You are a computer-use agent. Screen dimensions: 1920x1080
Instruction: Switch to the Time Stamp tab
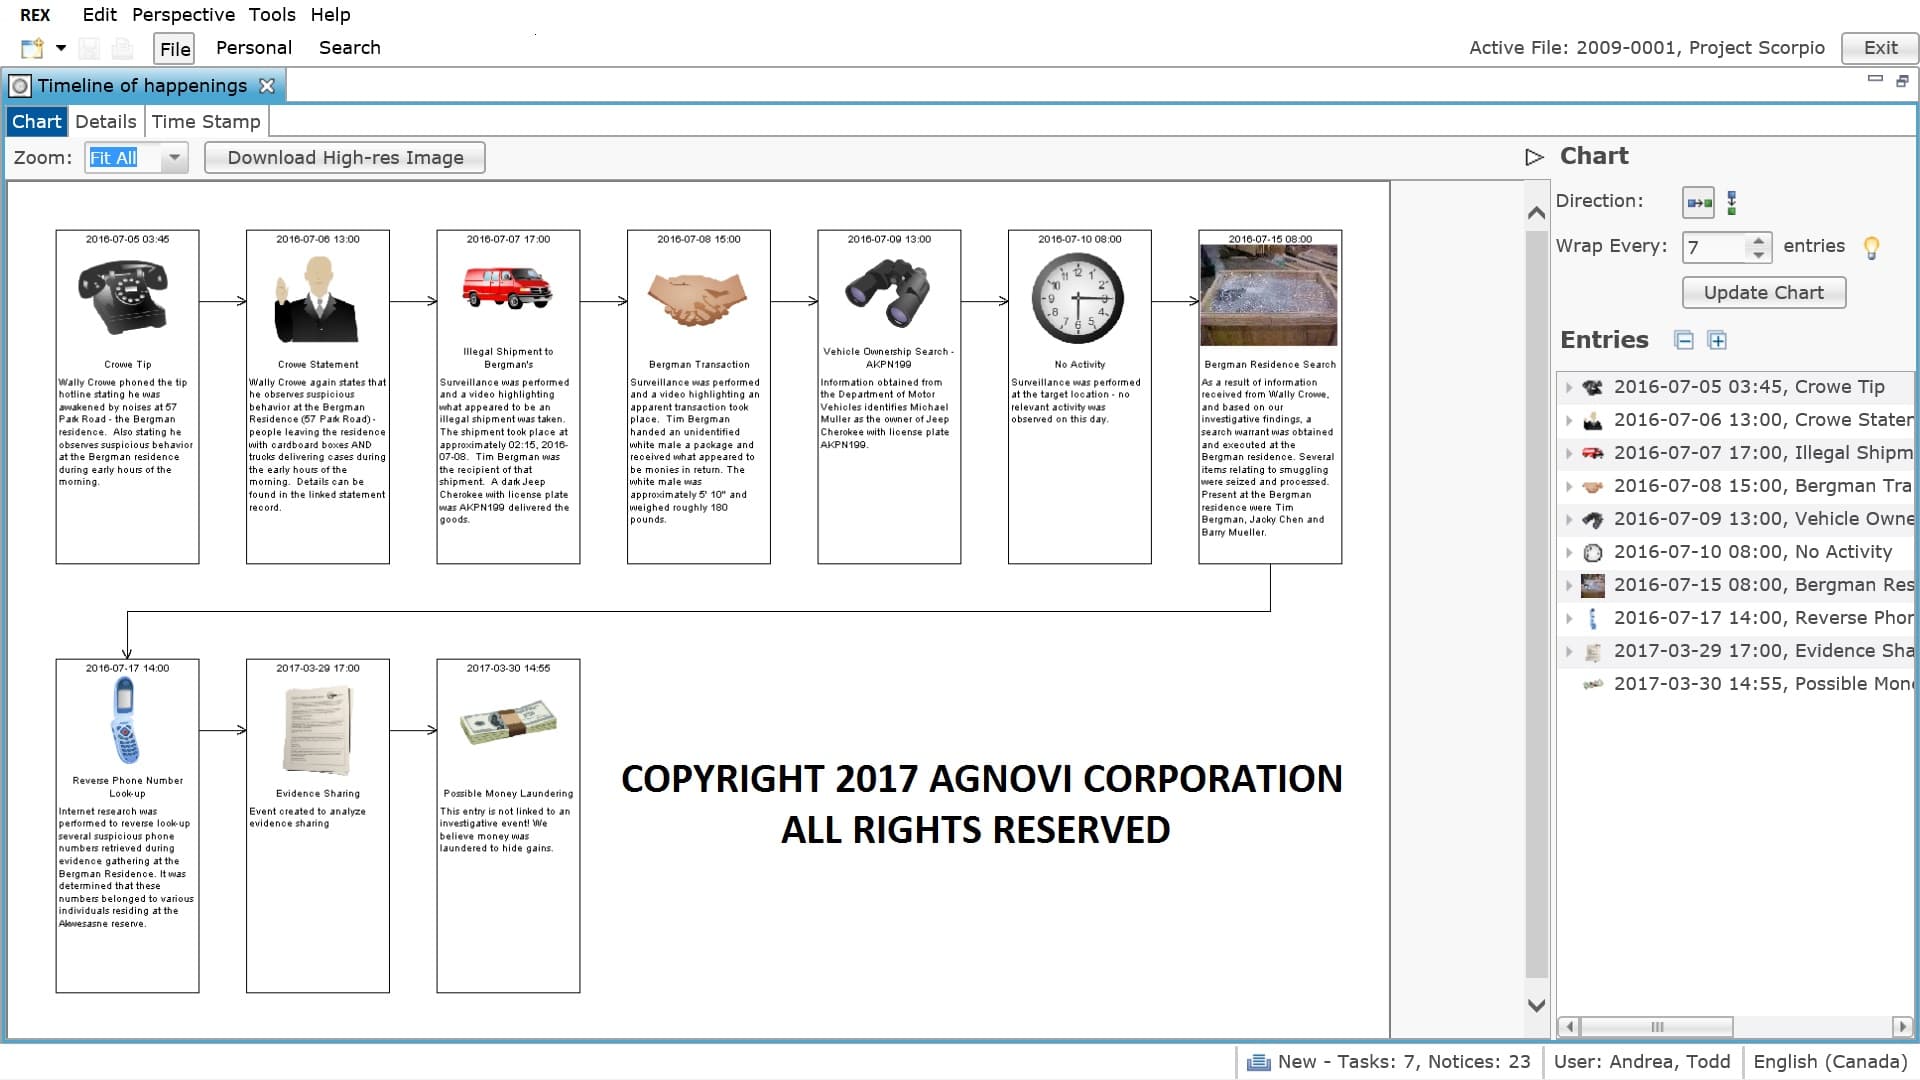(x=206, y=122)
